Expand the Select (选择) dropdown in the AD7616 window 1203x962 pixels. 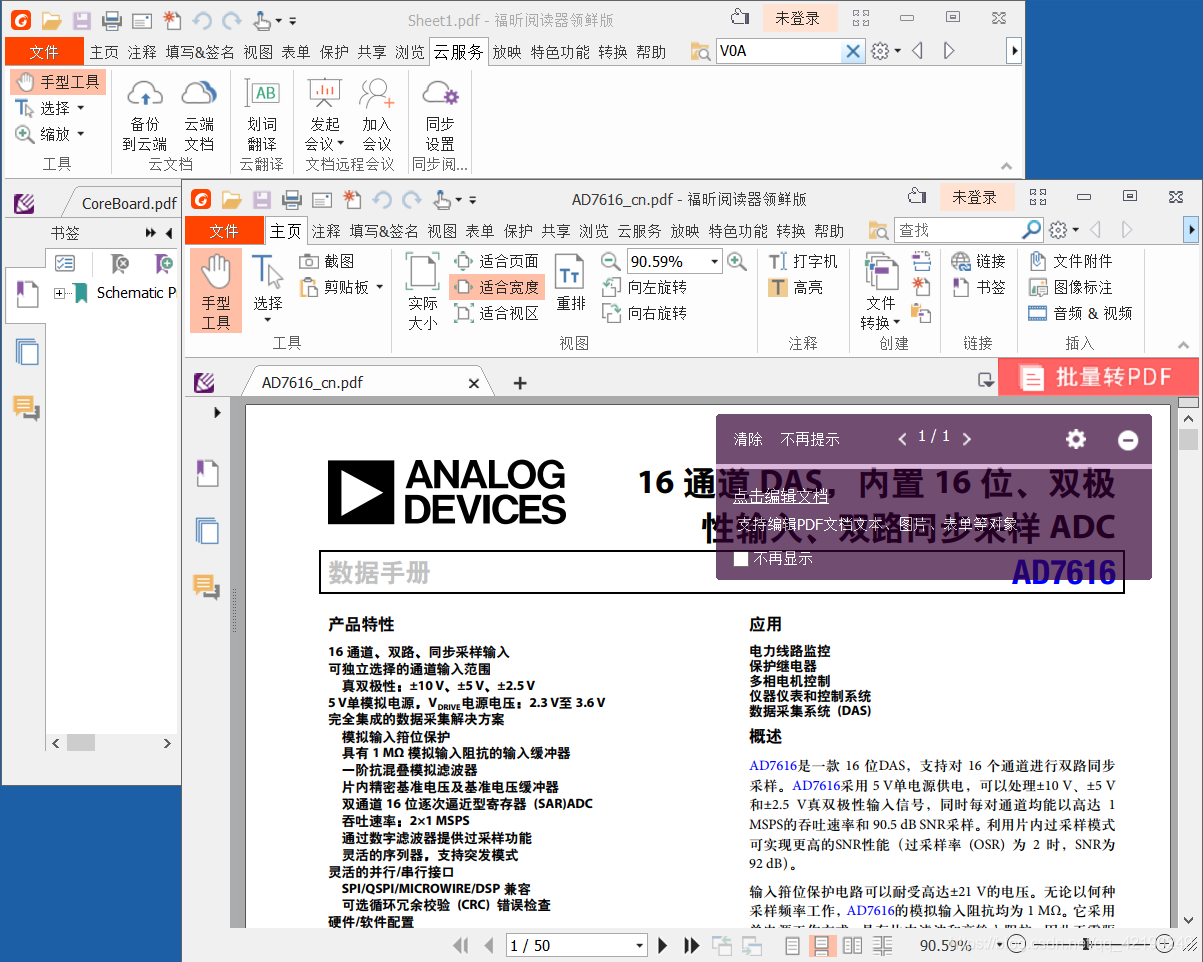click(267, 320)
